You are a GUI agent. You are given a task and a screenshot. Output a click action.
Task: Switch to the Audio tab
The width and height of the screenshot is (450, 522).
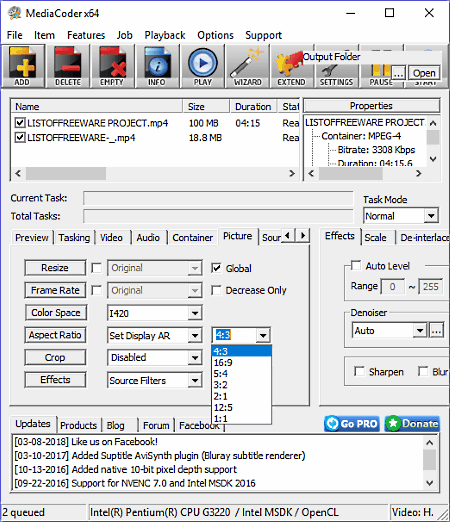pos(148,237)
